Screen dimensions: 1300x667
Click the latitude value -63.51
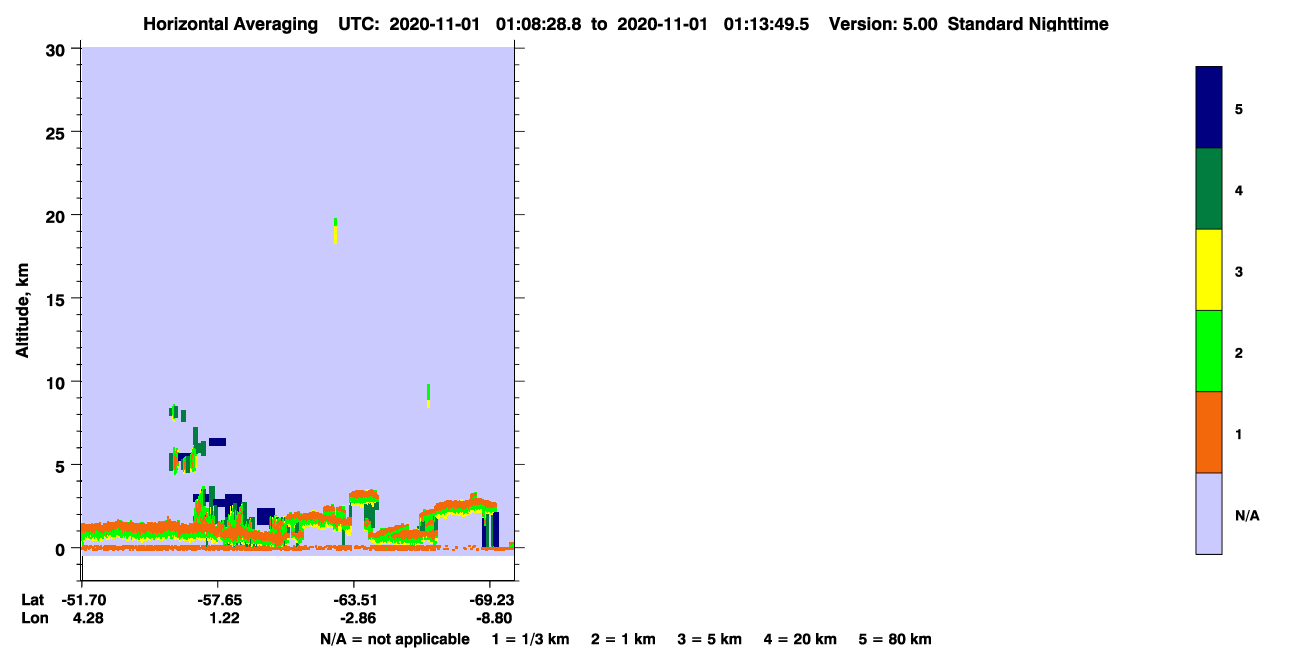(354, 600)
